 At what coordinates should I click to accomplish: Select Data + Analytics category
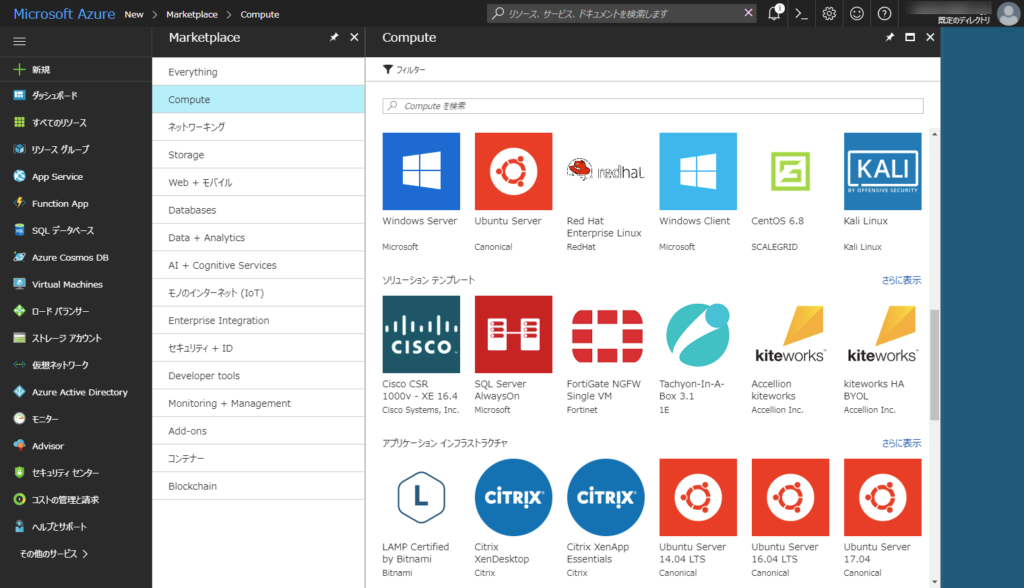click(259, 237)
